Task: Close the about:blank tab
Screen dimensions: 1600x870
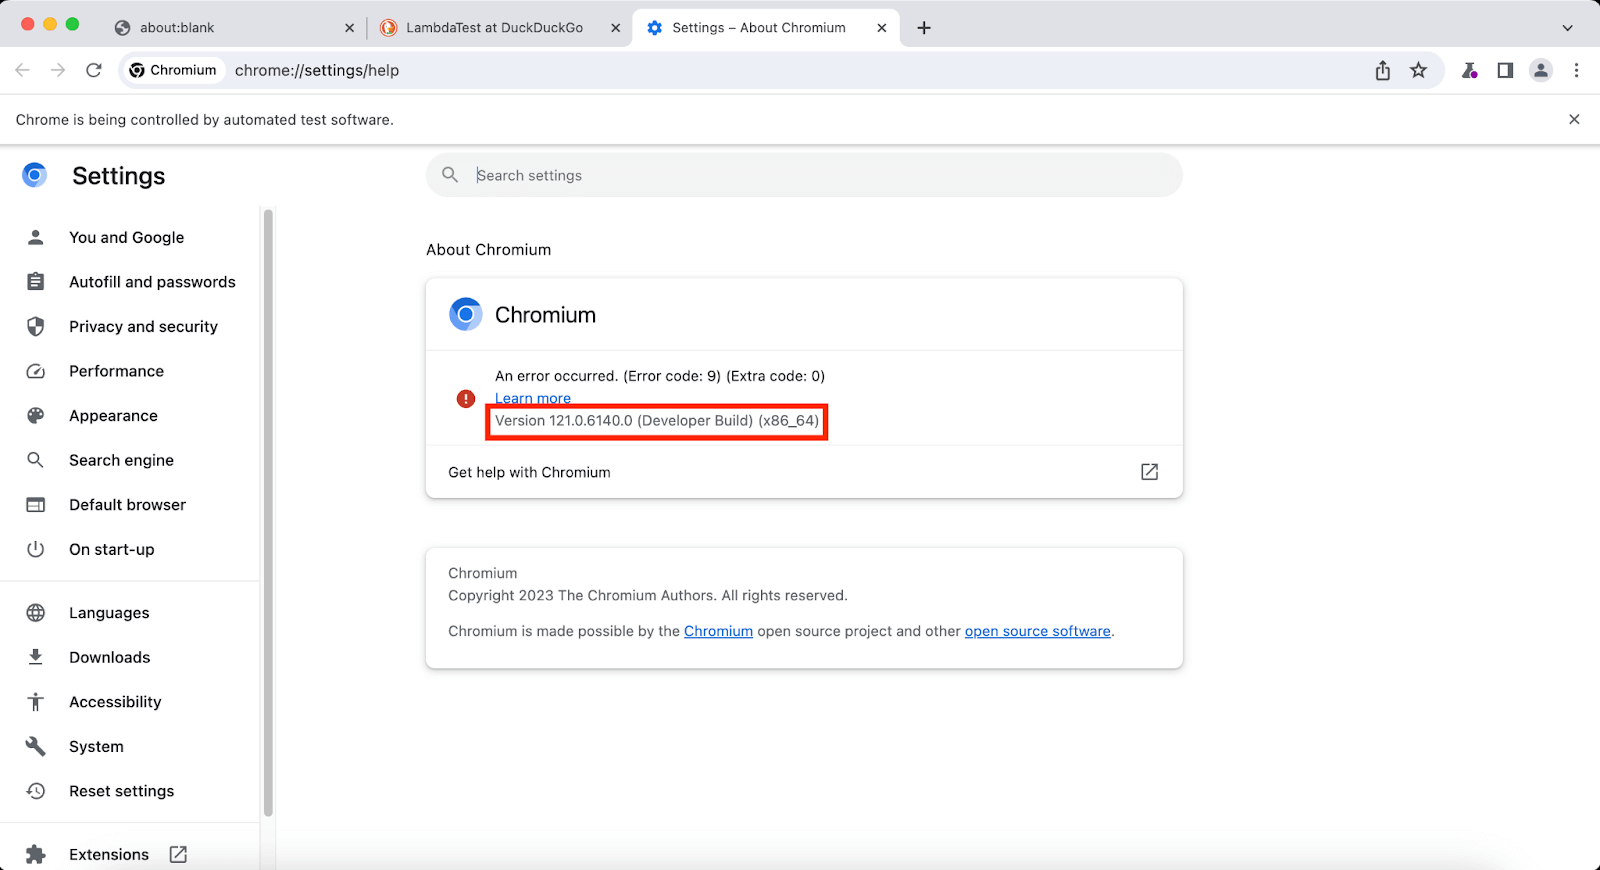Action: (349, 28)
